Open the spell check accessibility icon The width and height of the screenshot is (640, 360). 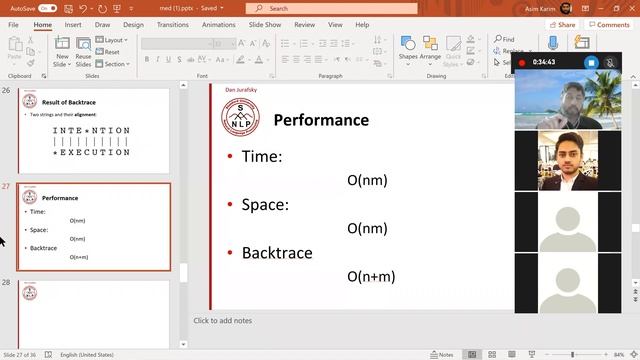pos(48,354)
